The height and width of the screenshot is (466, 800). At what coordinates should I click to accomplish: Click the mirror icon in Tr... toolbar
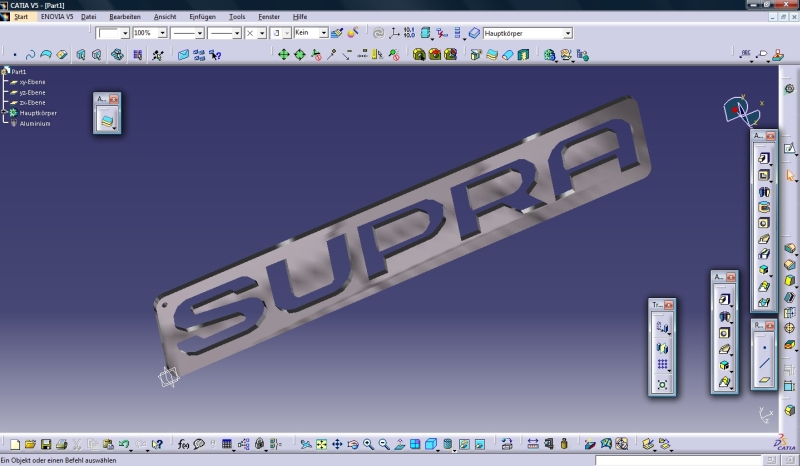(662, 348)
